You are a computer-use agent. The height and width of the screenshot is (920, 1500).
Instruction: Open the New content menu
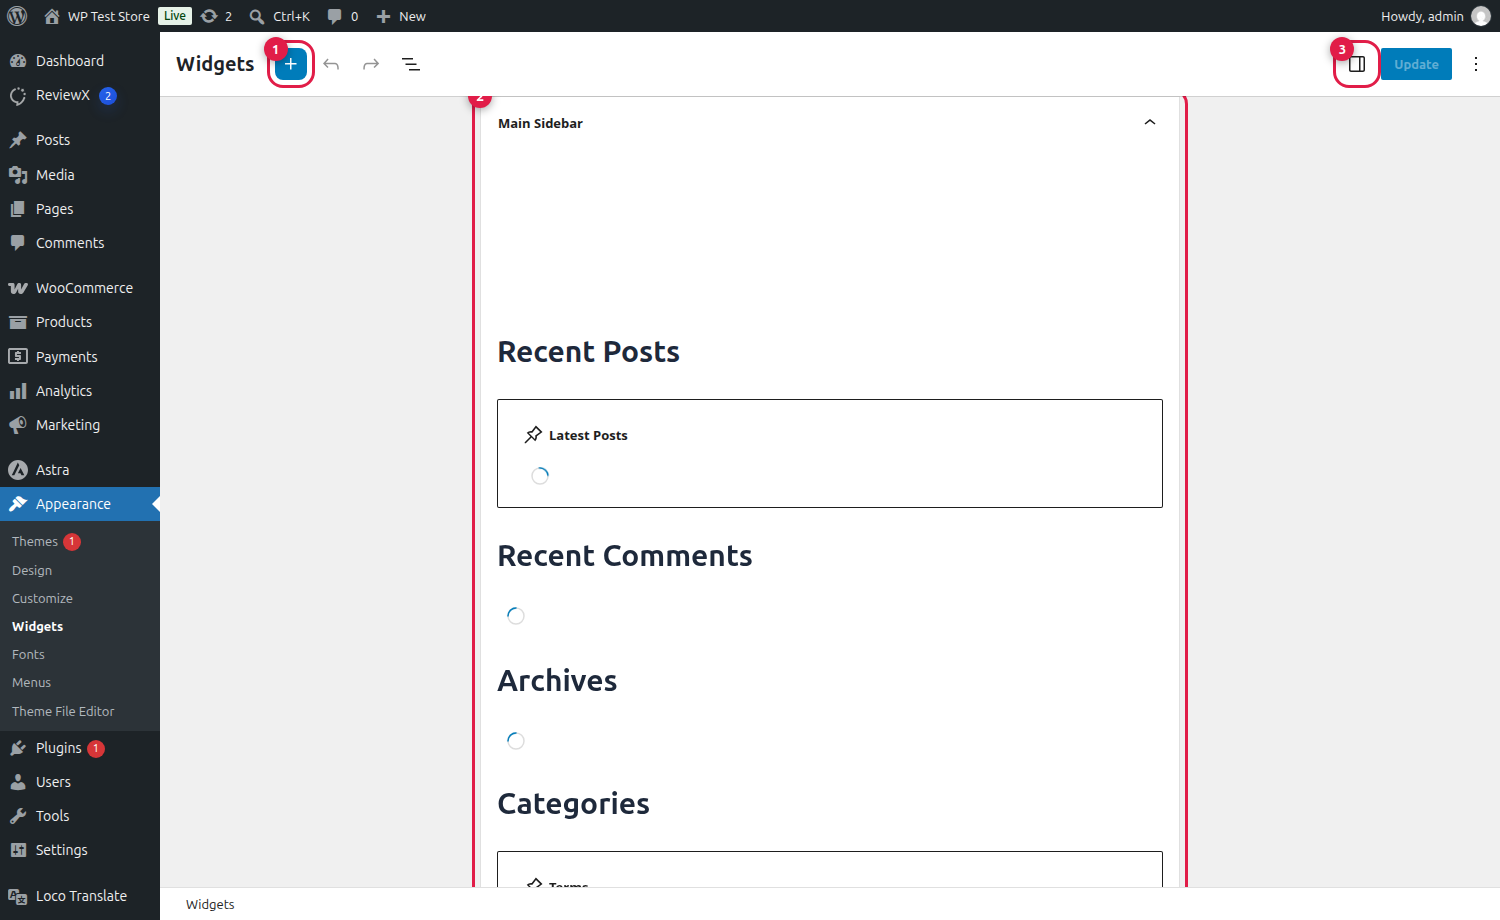coord(401,16)
